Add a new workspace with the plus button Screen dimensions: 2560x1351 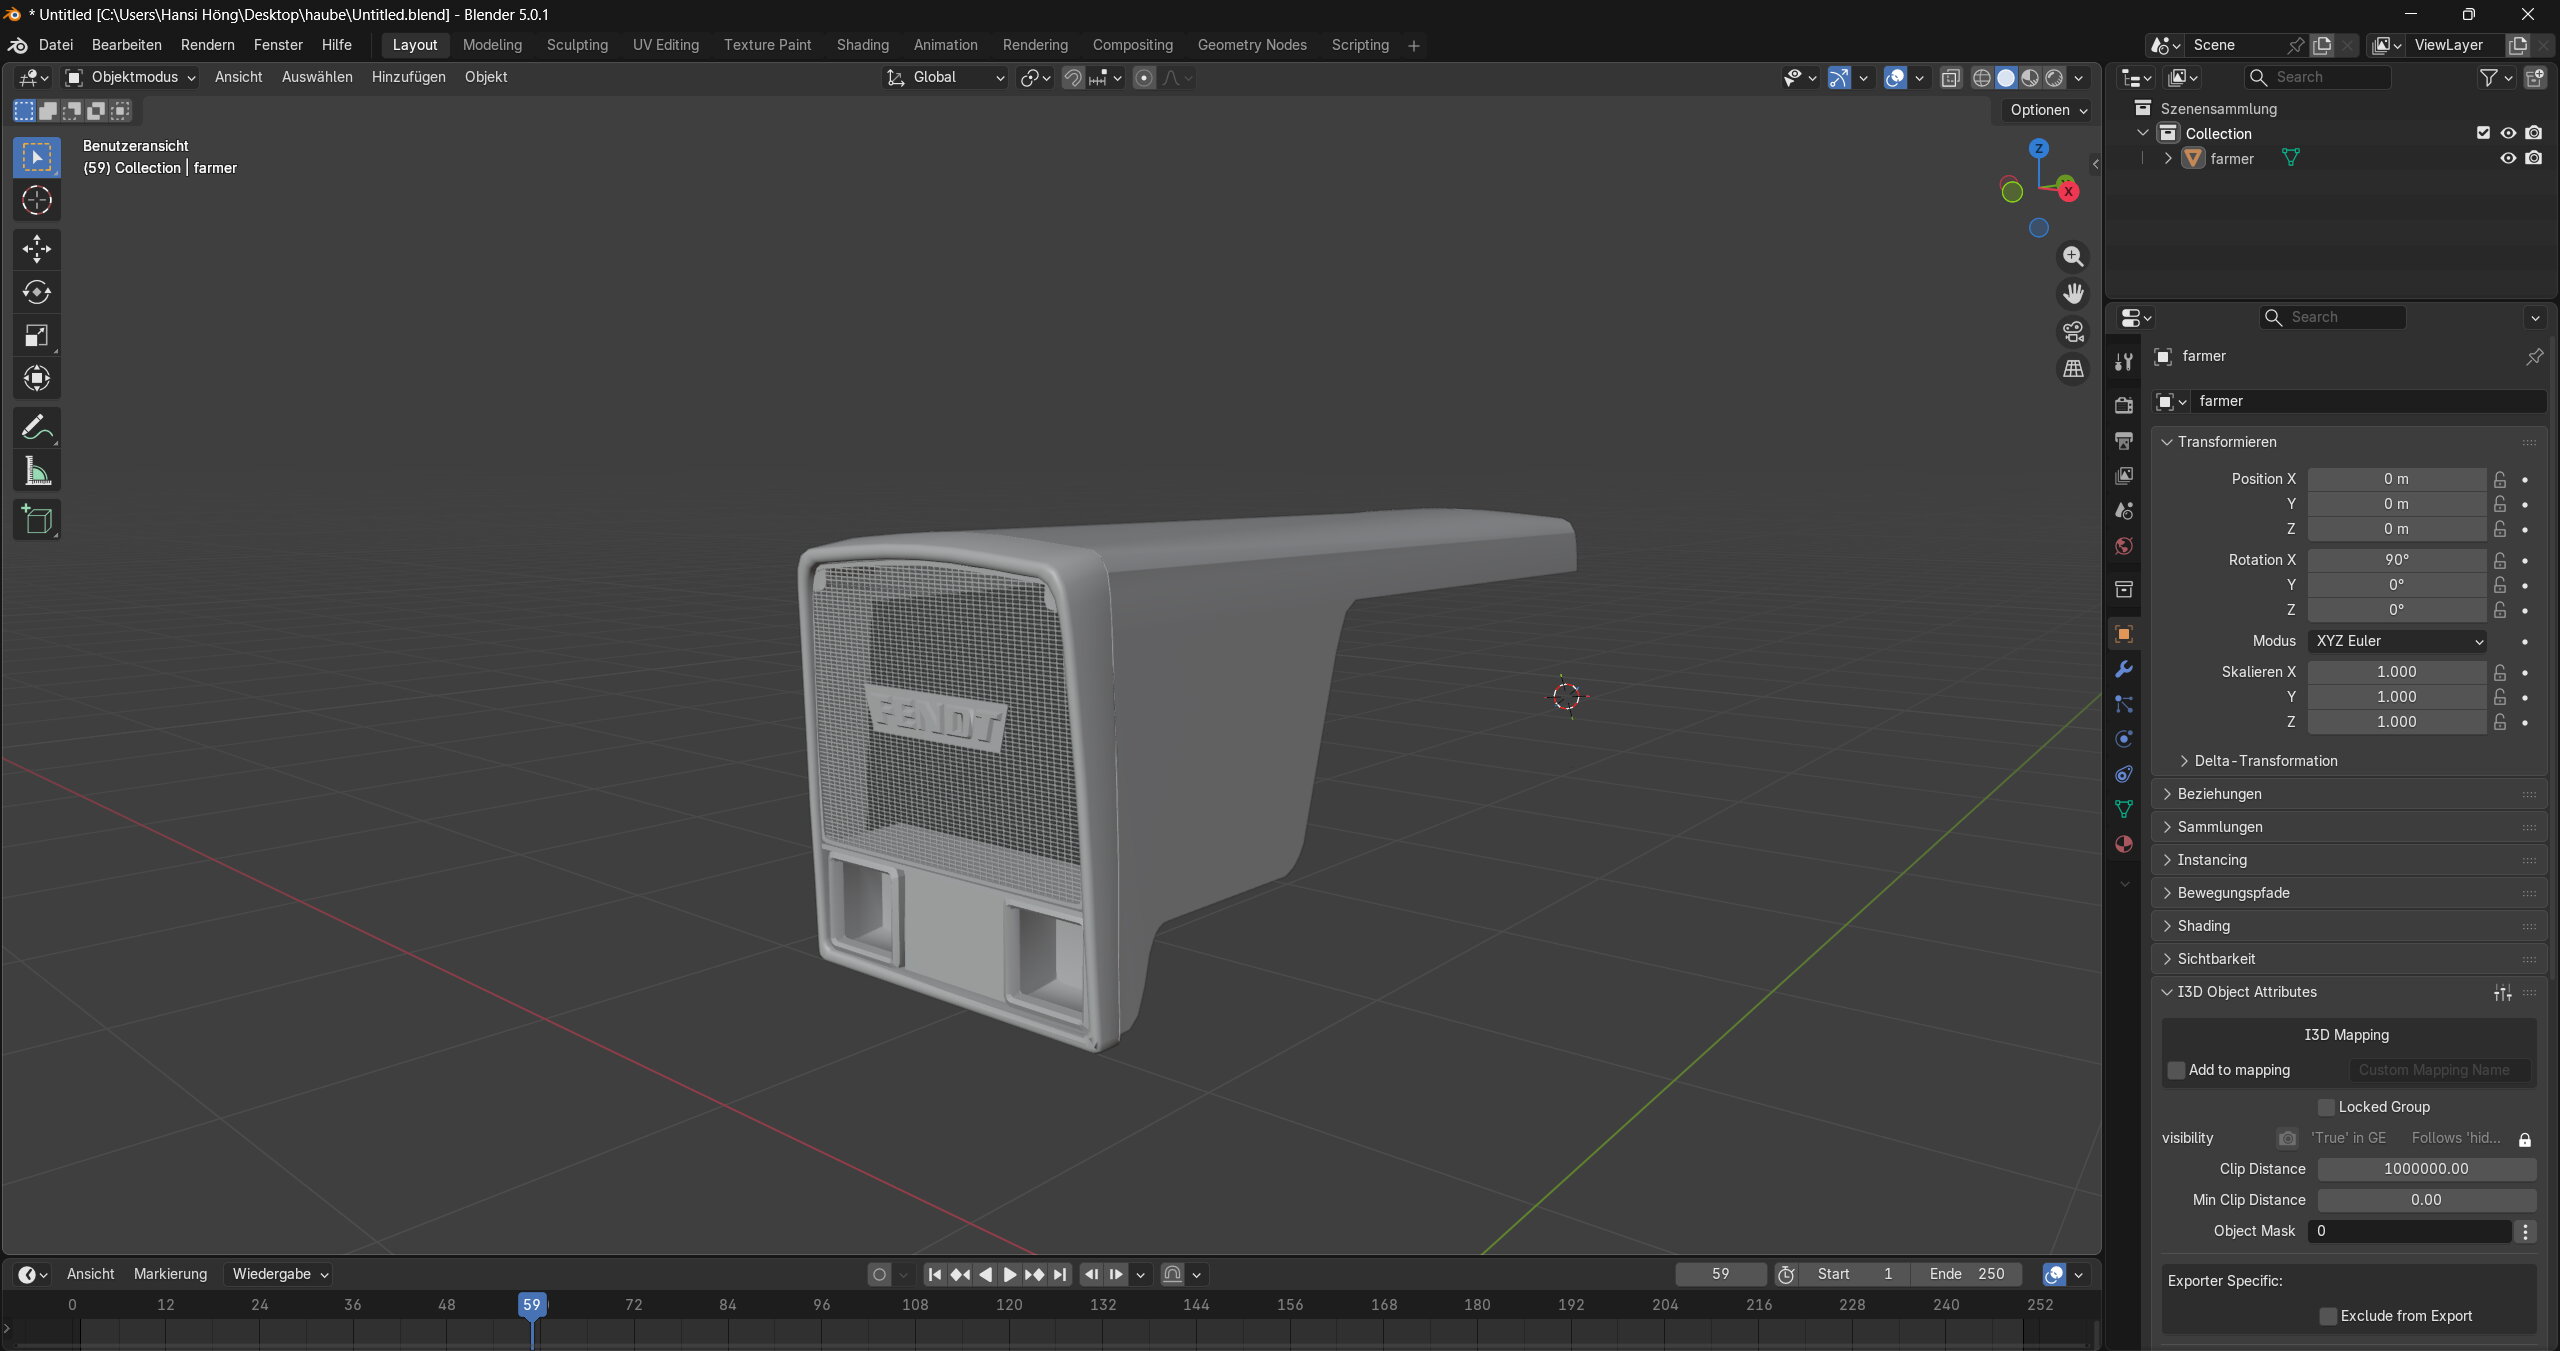[1414, 45]
